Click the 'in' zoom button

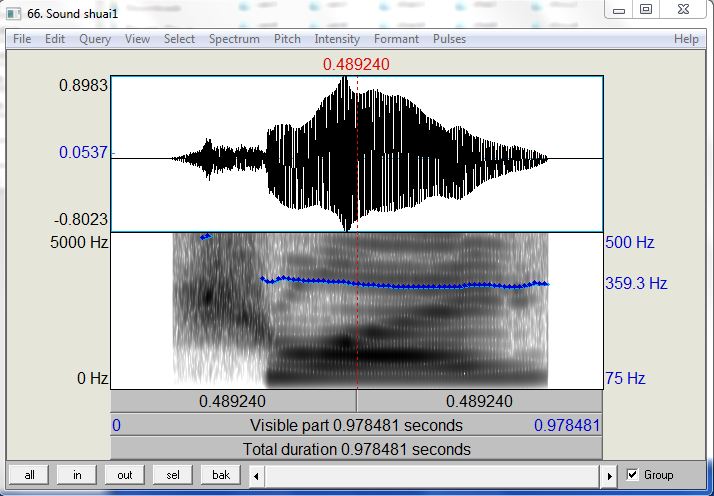click(77, 475)
